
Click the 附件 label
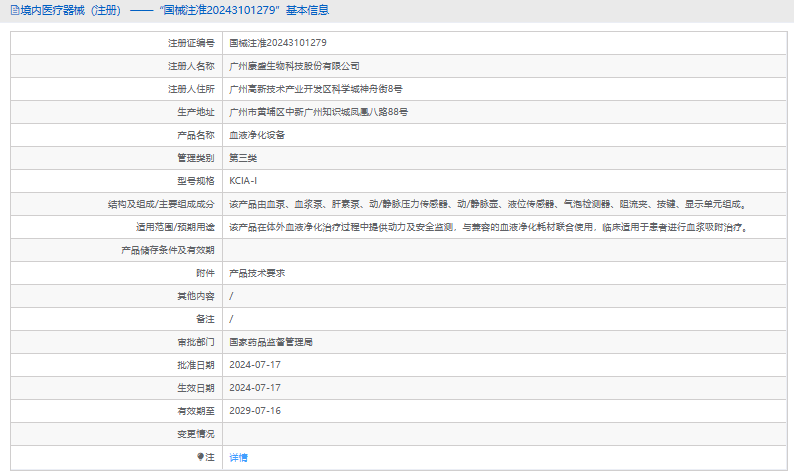(x=206, y=273)
